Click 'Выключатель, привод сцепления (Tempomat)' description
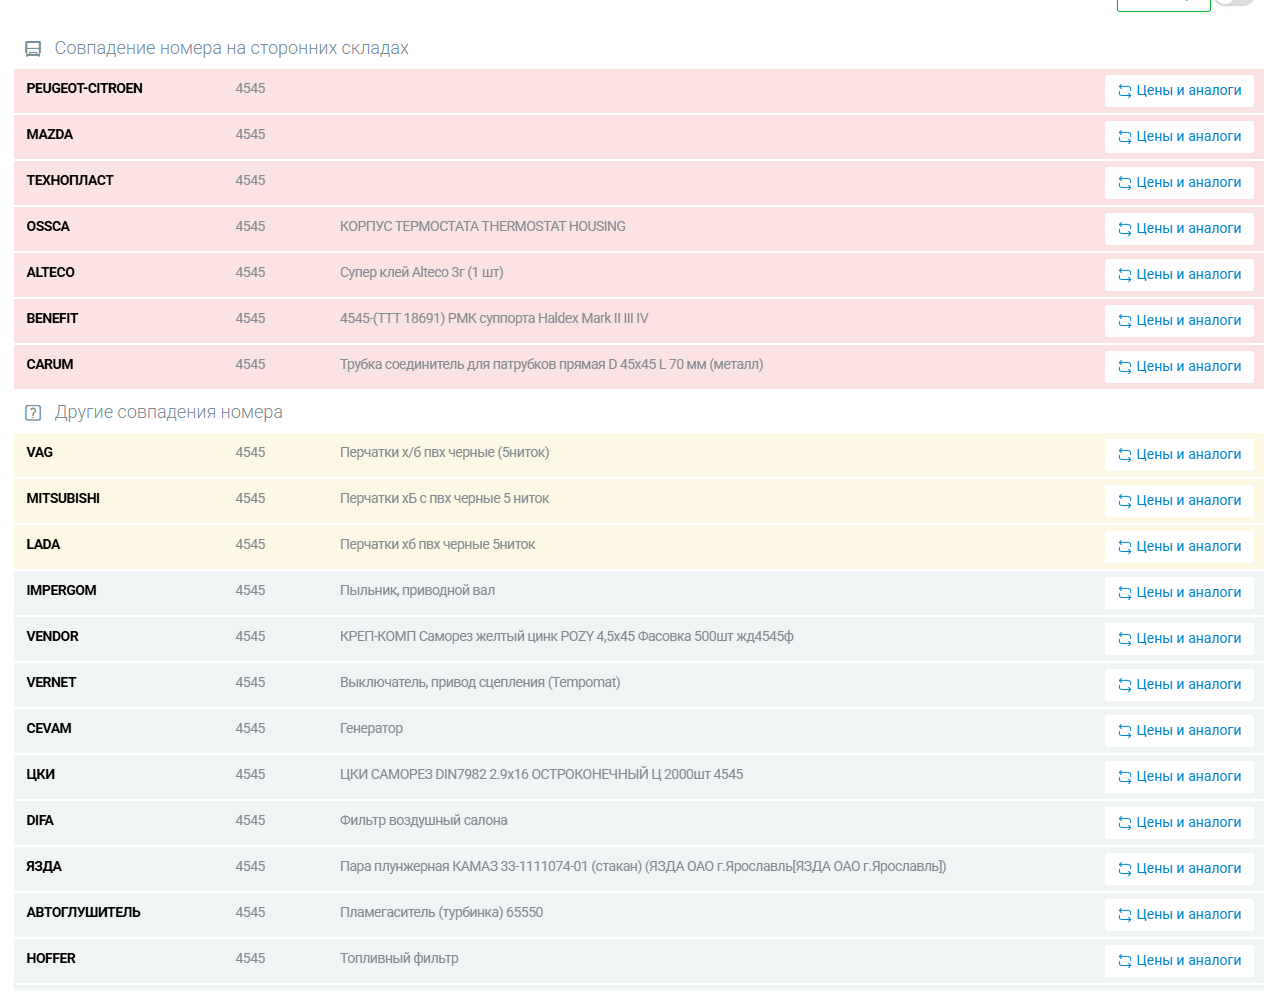 click(x=480, y=683)
